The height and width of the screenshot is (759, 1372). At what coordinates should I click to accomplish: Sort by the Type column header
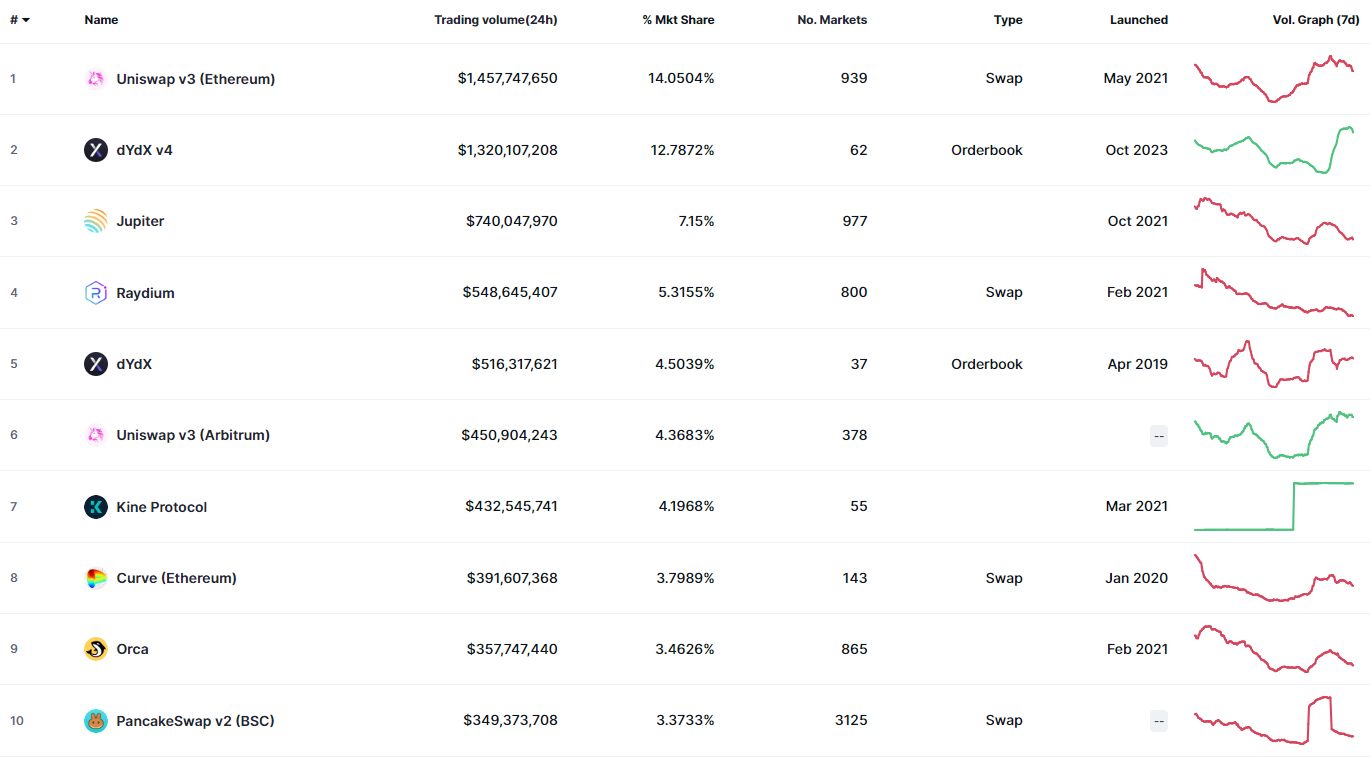(x=1008, y=20)
